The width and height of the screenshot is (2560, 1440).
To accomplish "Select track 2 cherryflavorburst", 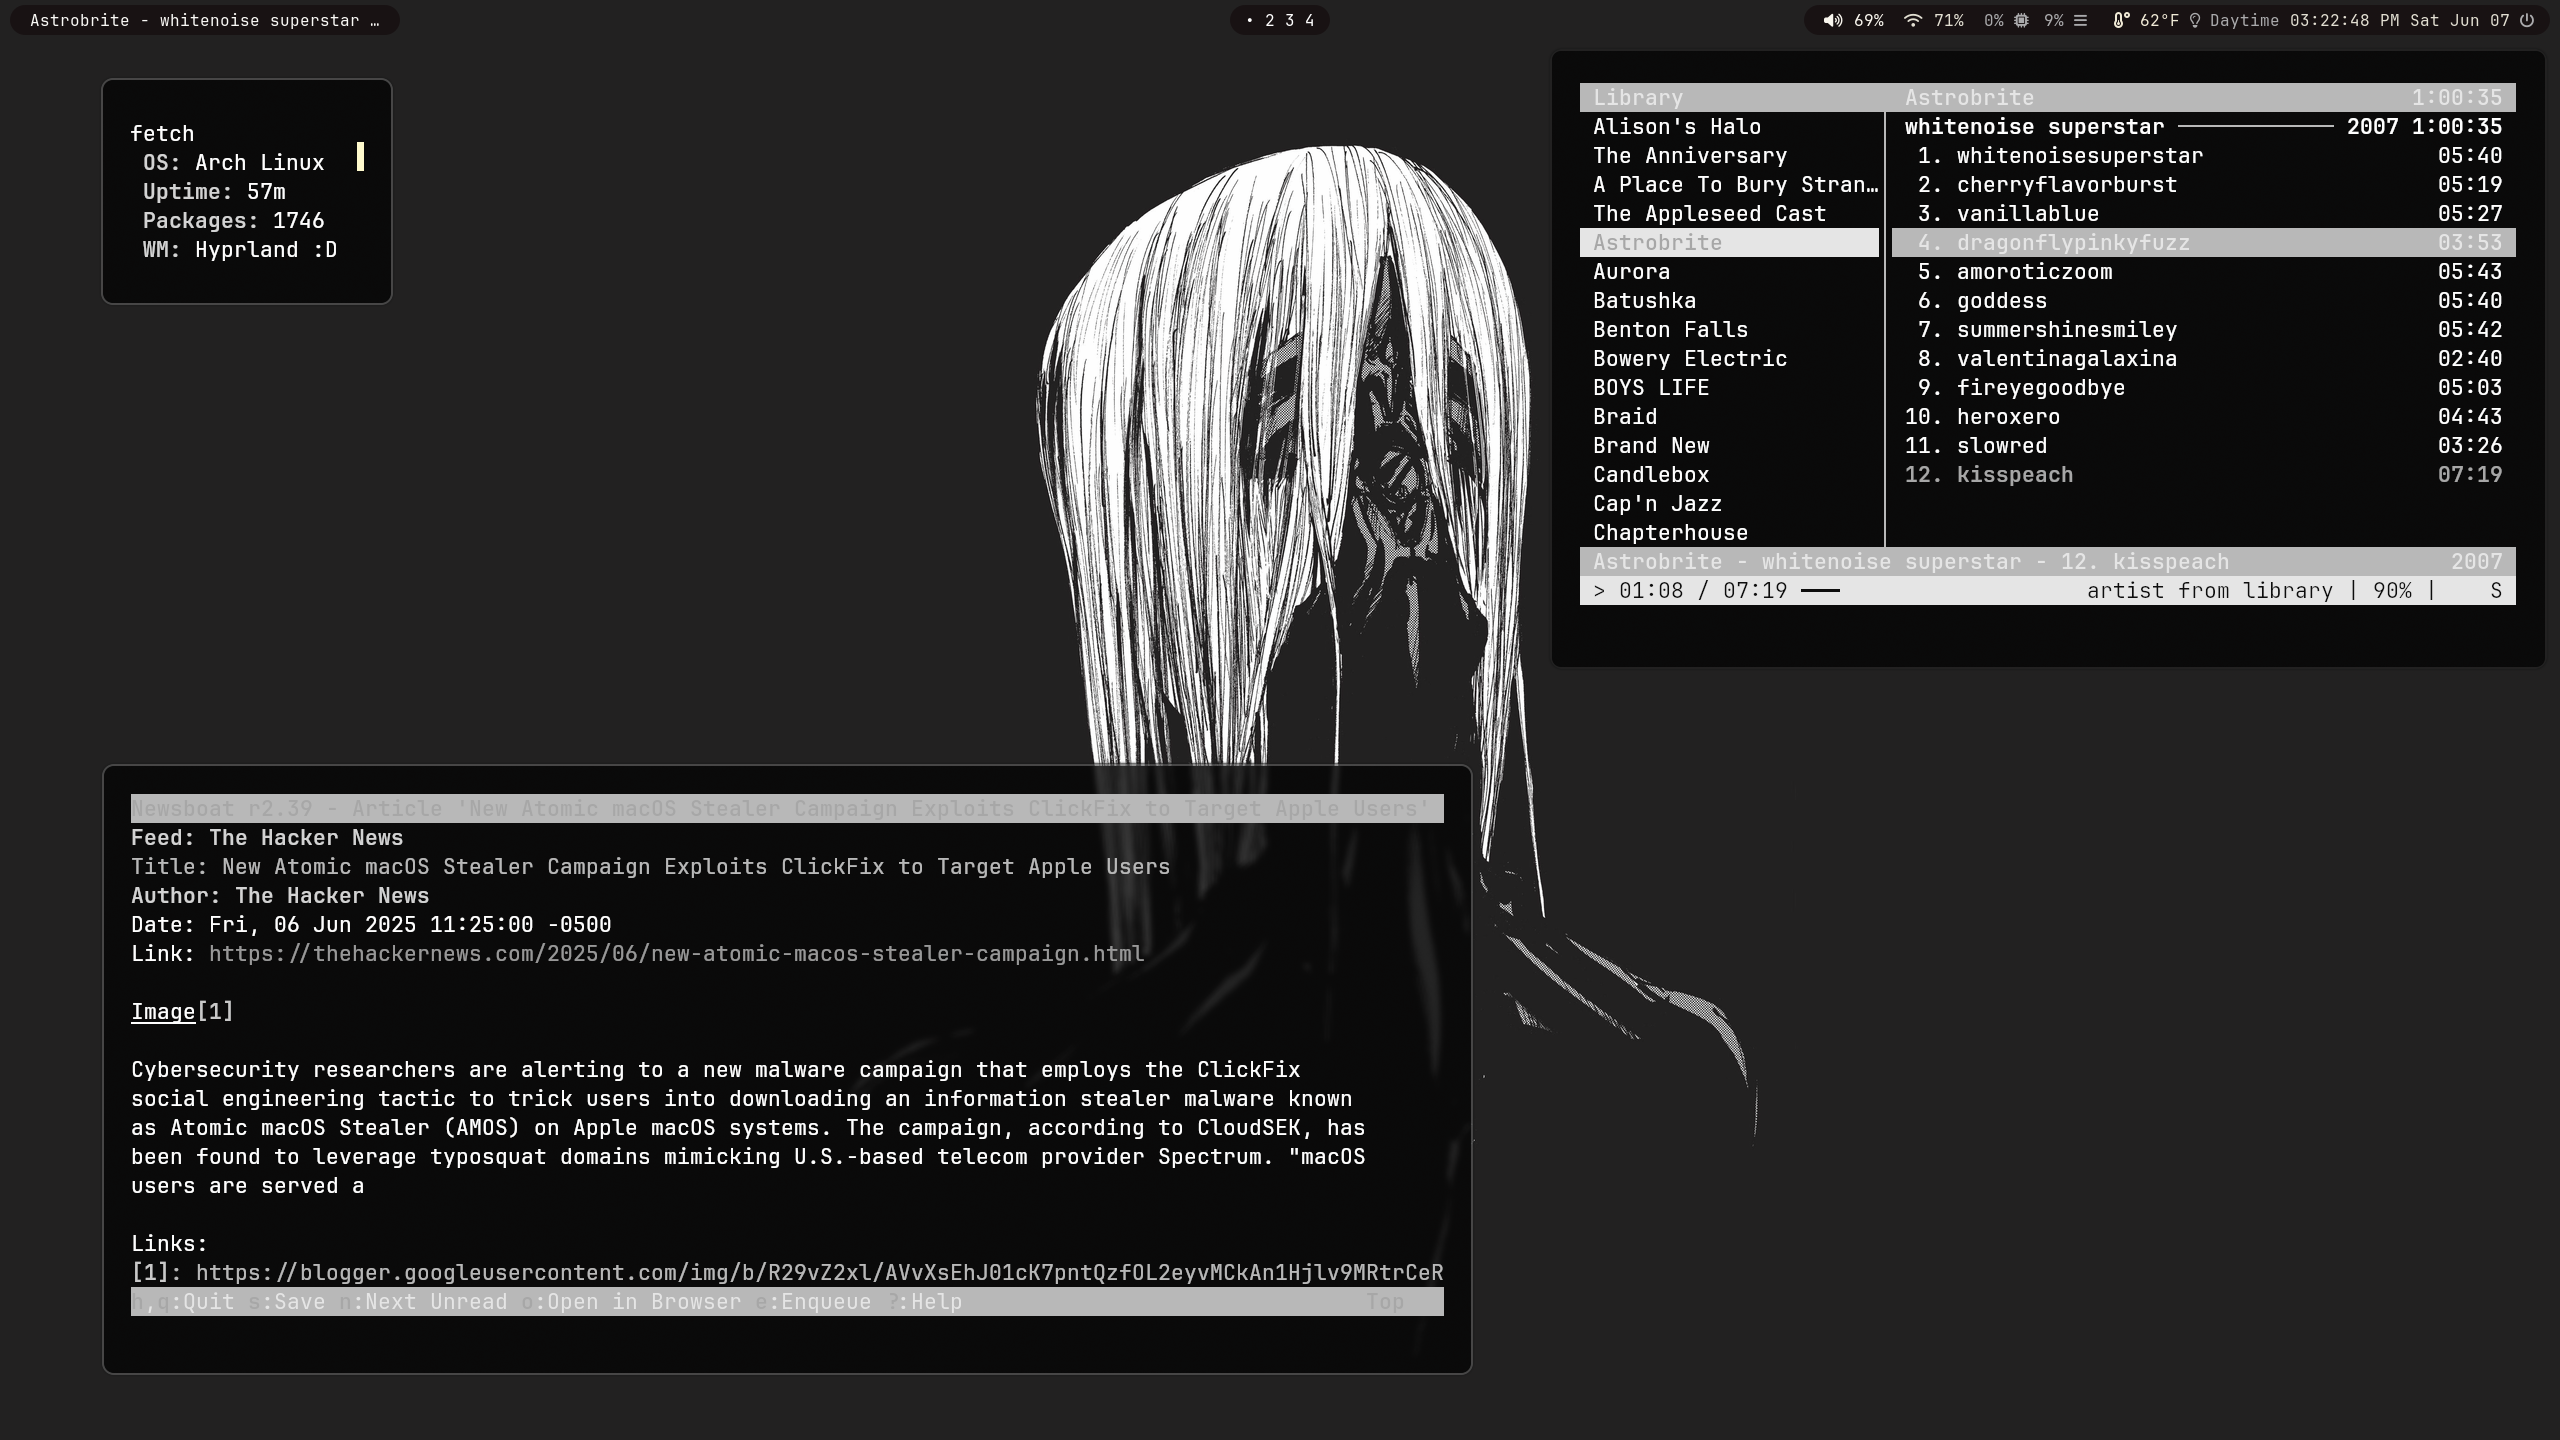I will click(x=2203, y=185).
